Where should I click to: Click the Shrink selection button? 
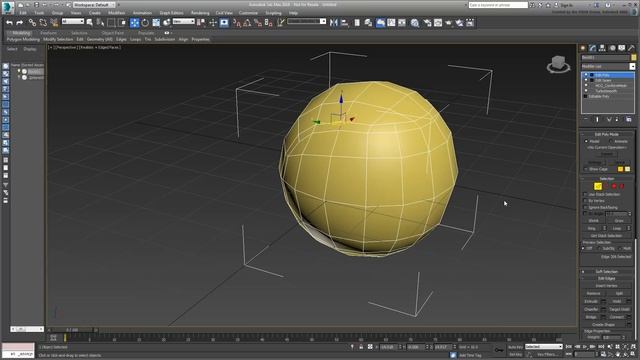593,220
